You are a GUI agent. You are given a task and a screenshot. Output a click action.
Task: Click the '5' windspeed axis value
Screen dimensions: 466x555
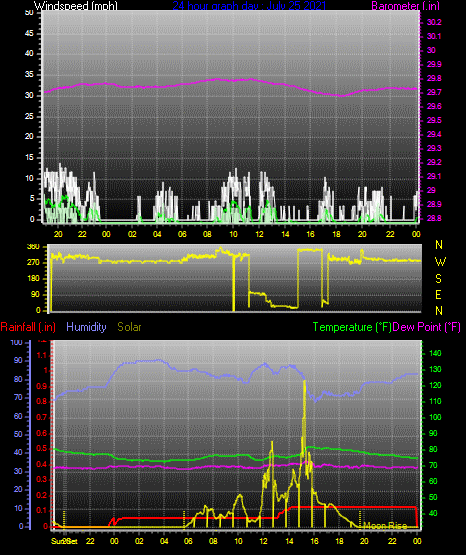pyautogui.click(x=32, y=199)
